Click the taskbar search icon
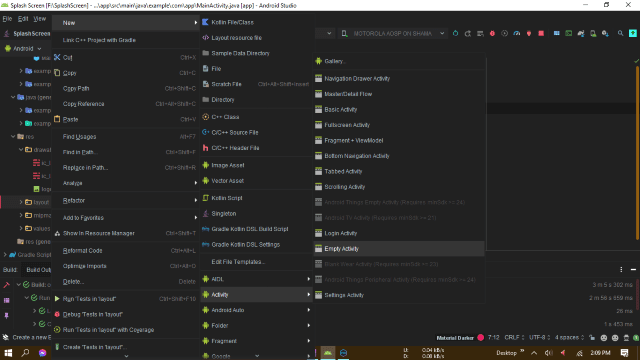 coord(25,353)
